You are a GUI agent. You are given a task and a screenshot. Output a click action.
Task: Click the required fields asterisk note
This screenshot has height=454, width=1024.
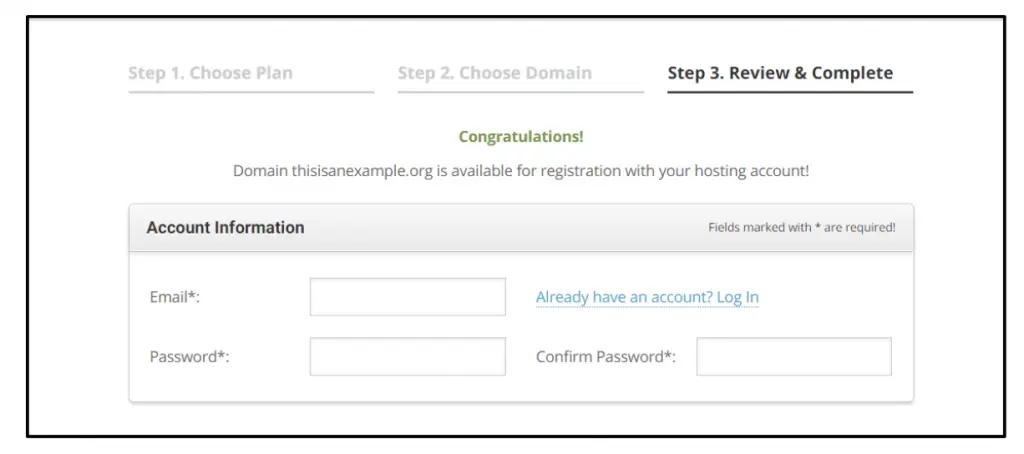[x=801, y=228]
